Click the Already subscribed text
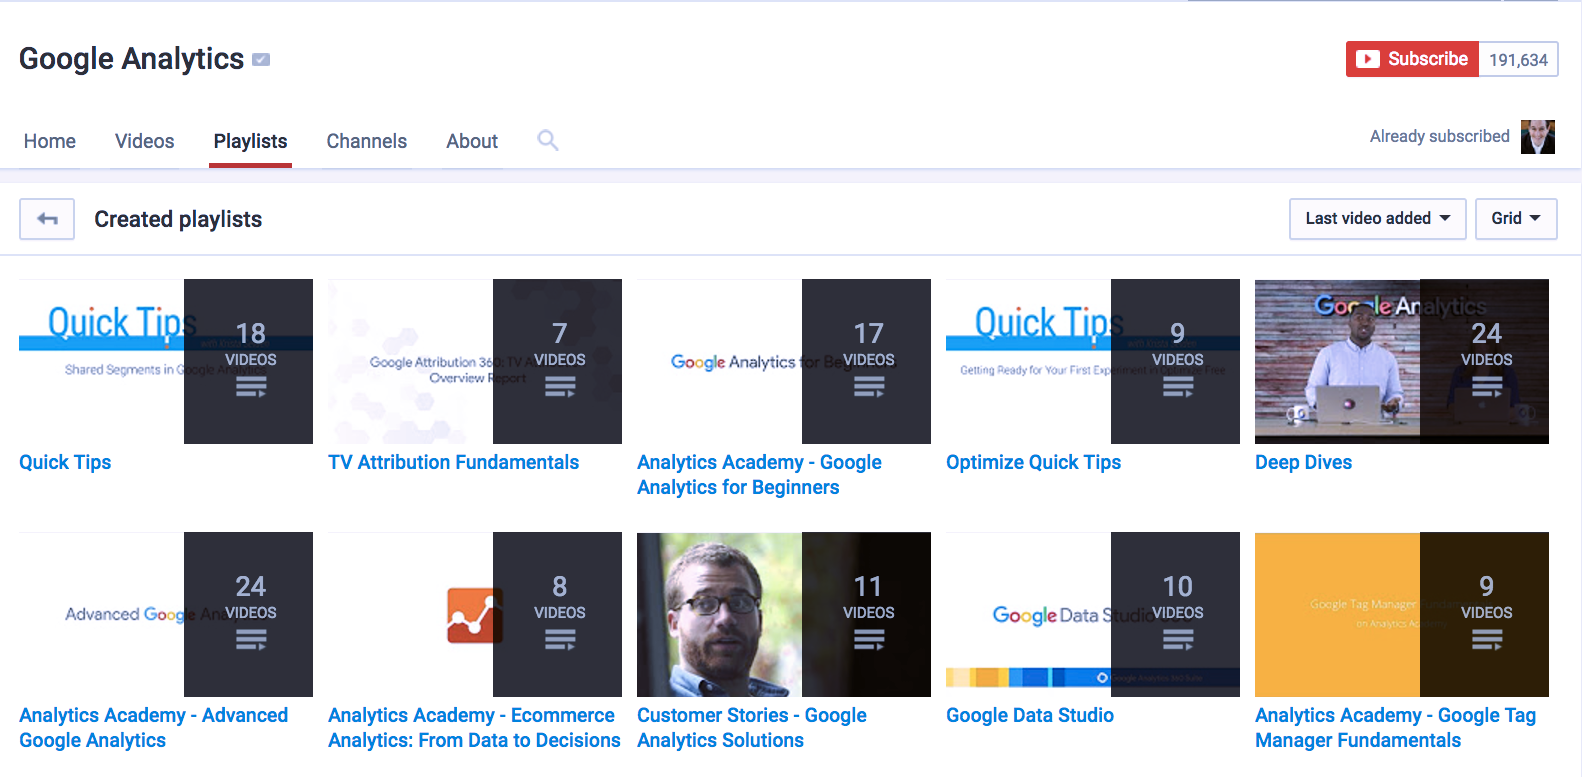 1439,136
